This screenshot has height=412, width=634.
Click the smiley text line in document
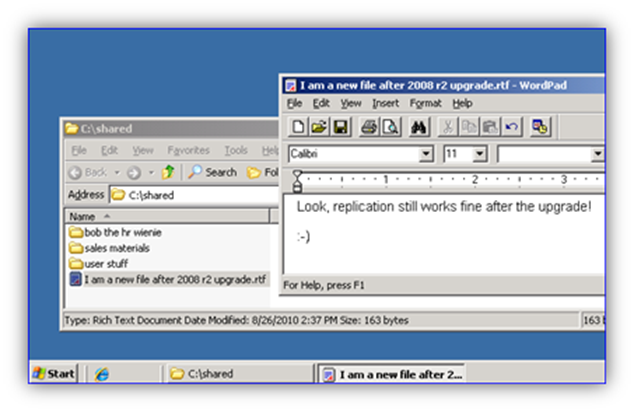coord(303,237)
